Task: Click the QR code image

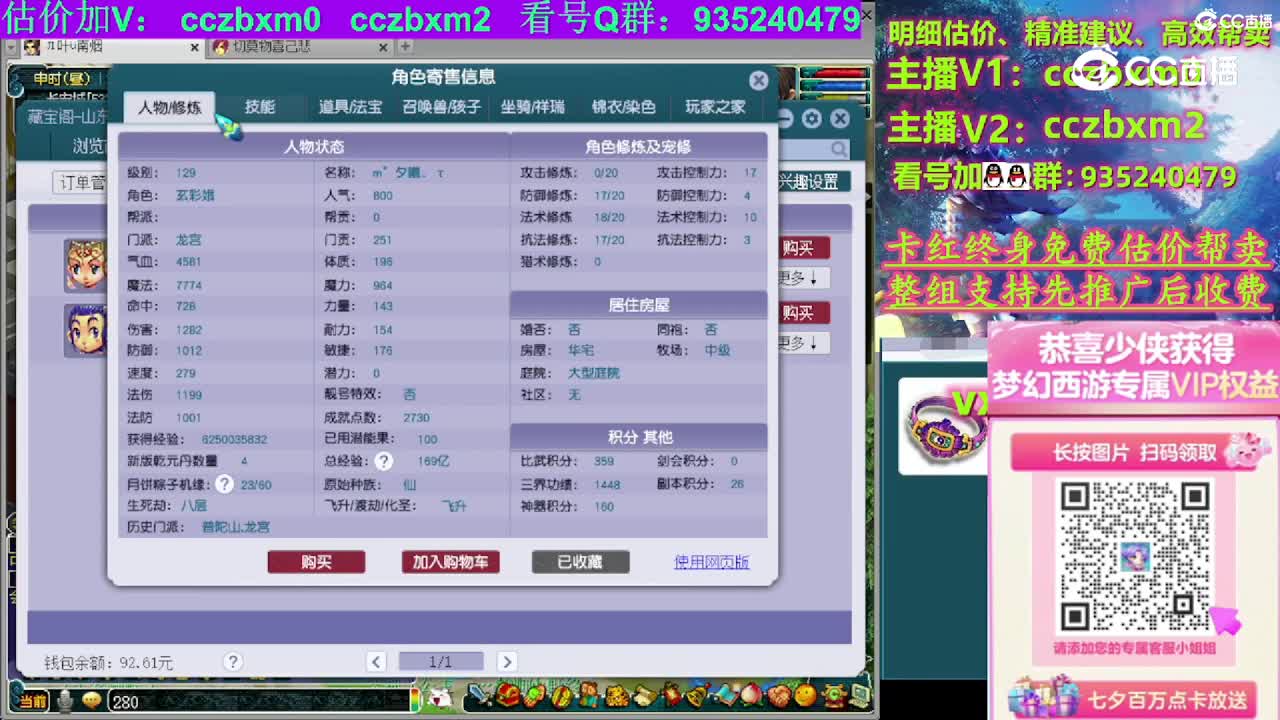Action: tap(1134, 554)
